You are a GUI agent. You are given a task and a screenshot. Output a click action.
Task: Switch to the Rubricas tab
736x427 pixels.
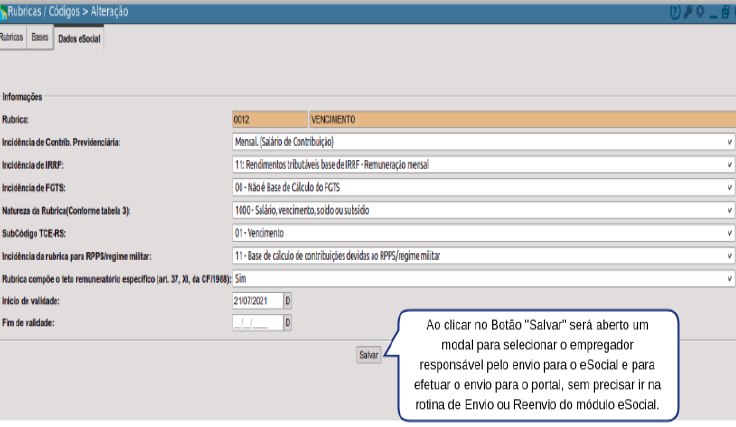tap(12, 37)
